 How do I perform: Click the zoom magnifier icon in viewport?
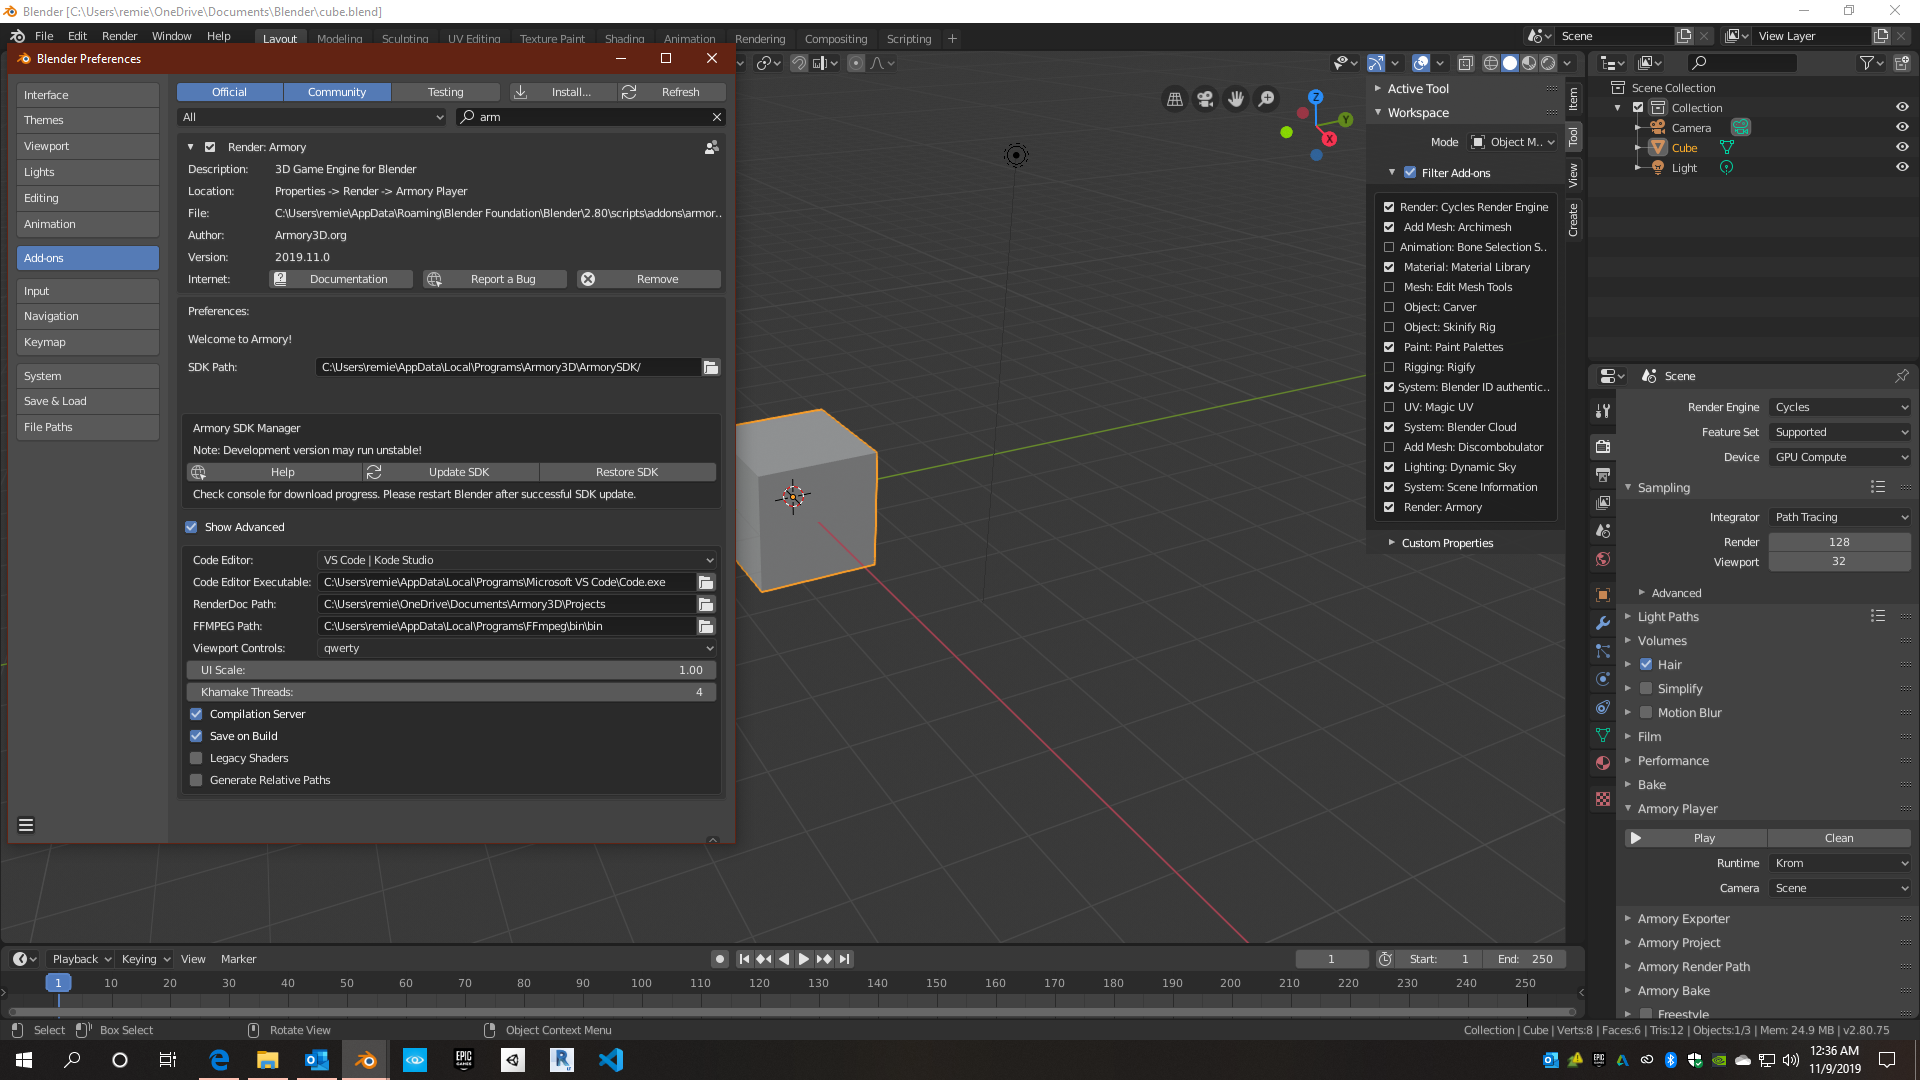(x=1267, y=99)
